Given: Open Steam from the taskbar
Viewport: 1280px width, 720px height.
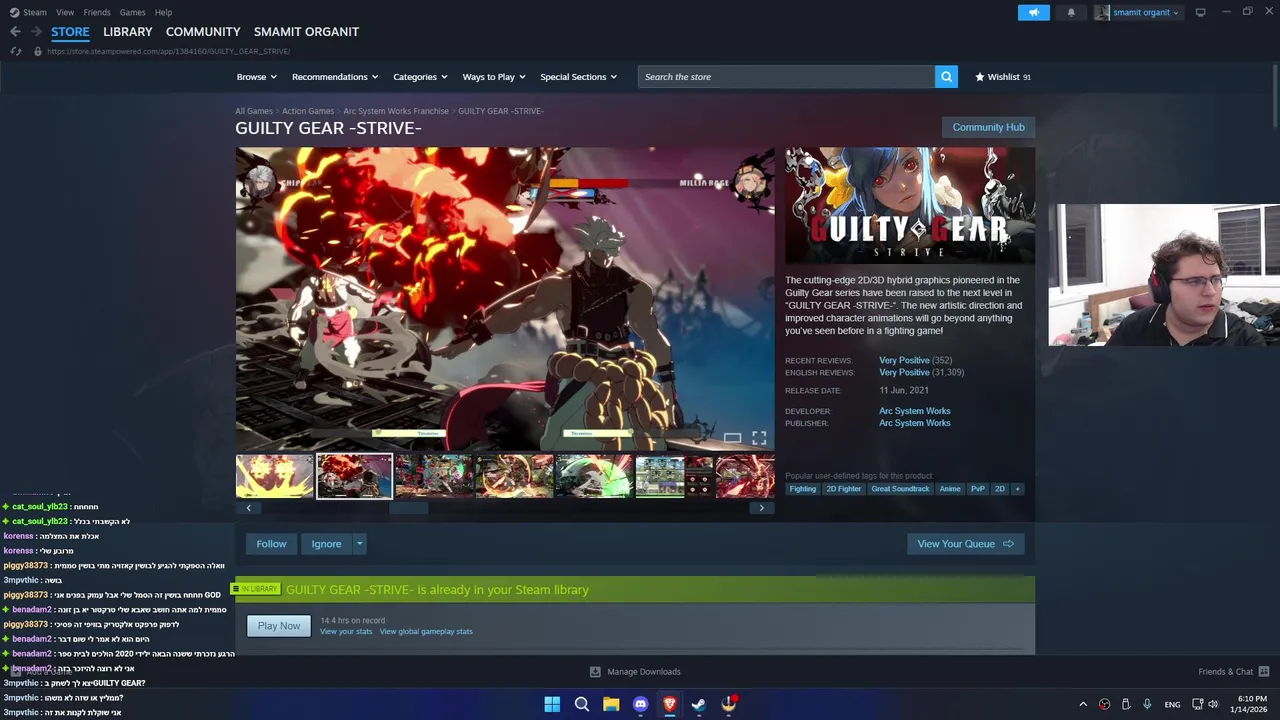Looking at the screenshot, I should tap(699, 704).
